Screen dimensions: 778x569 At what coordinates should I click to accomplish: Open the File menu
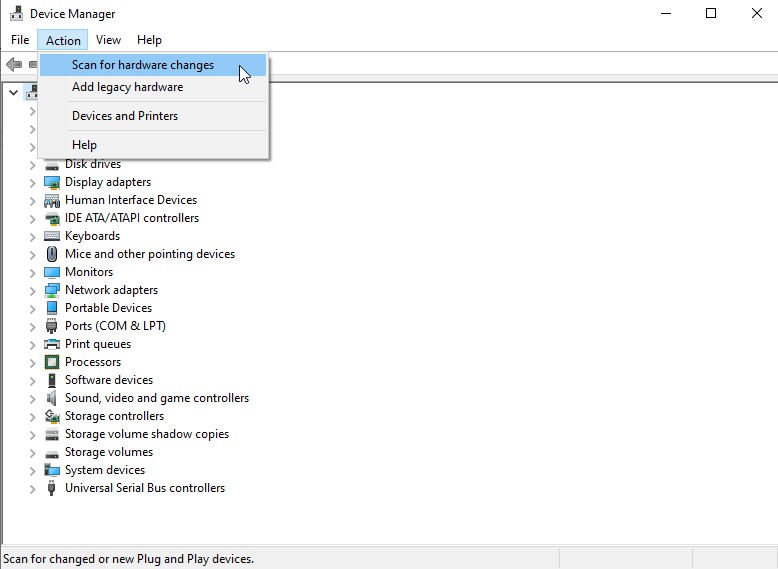coord(20,40)
